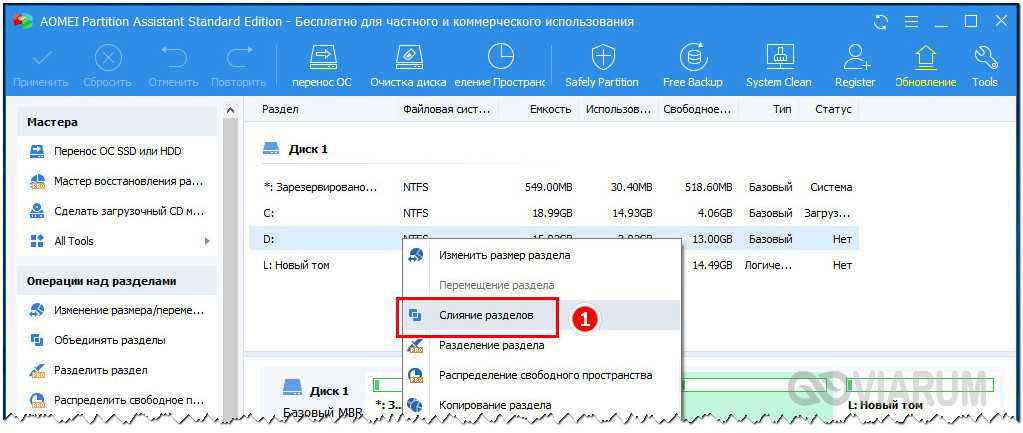
Task: Pick Разделение раздела from context menu
Action: (491, 345)
